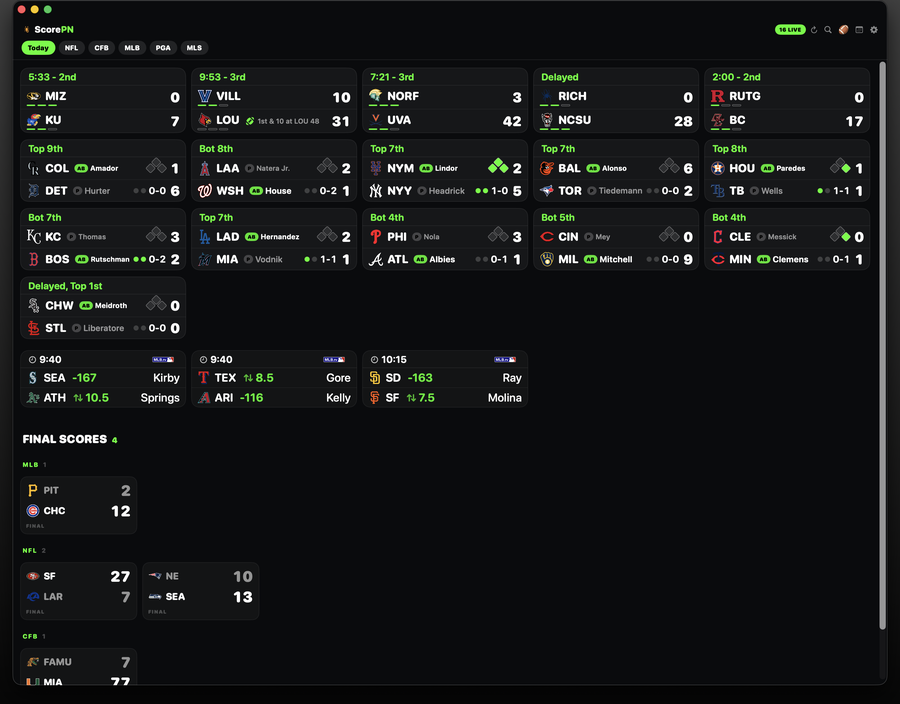Click the Royals KC logo
Image resolution: width=900 pixels, height=704 pixels.
click(x=33, y=236)
